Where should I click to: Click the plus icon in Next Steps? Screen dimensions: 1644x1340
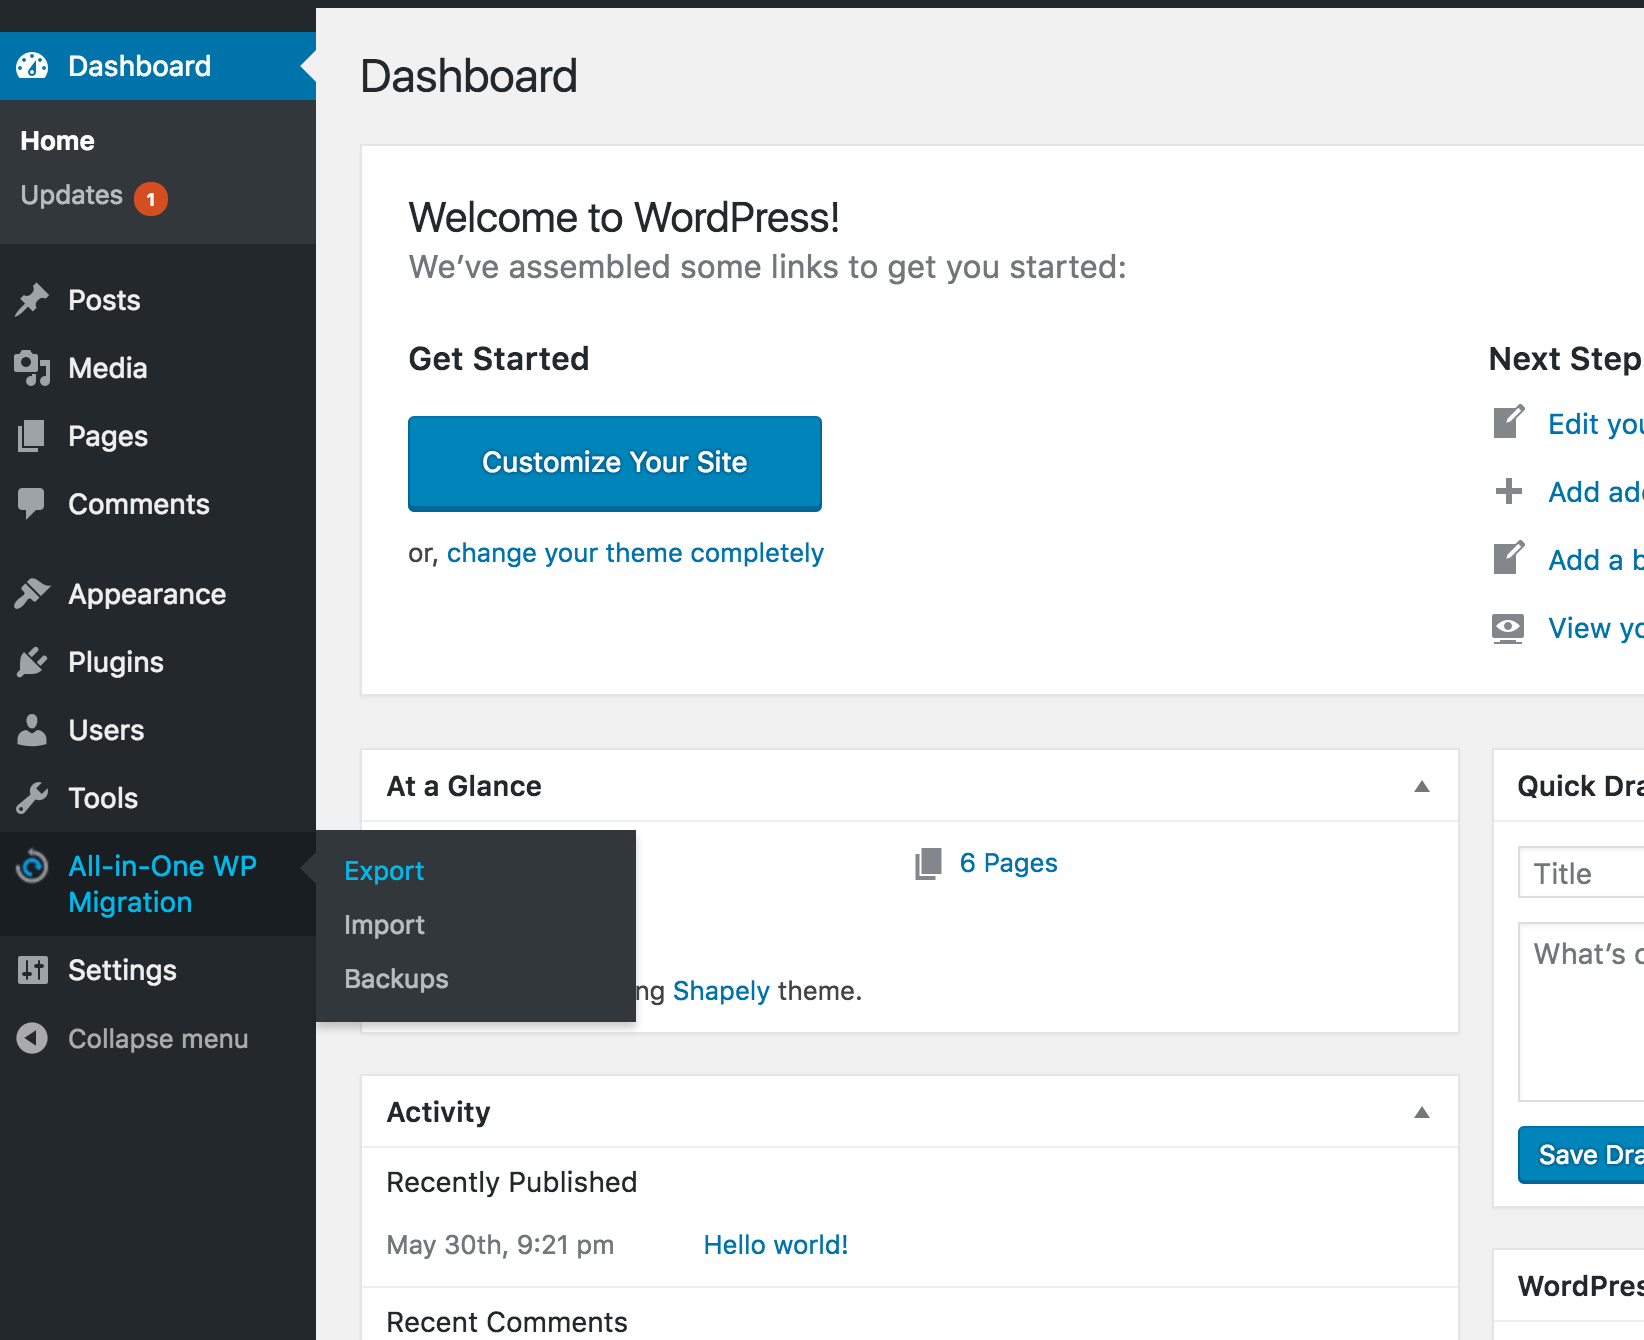pos(1508,491)
